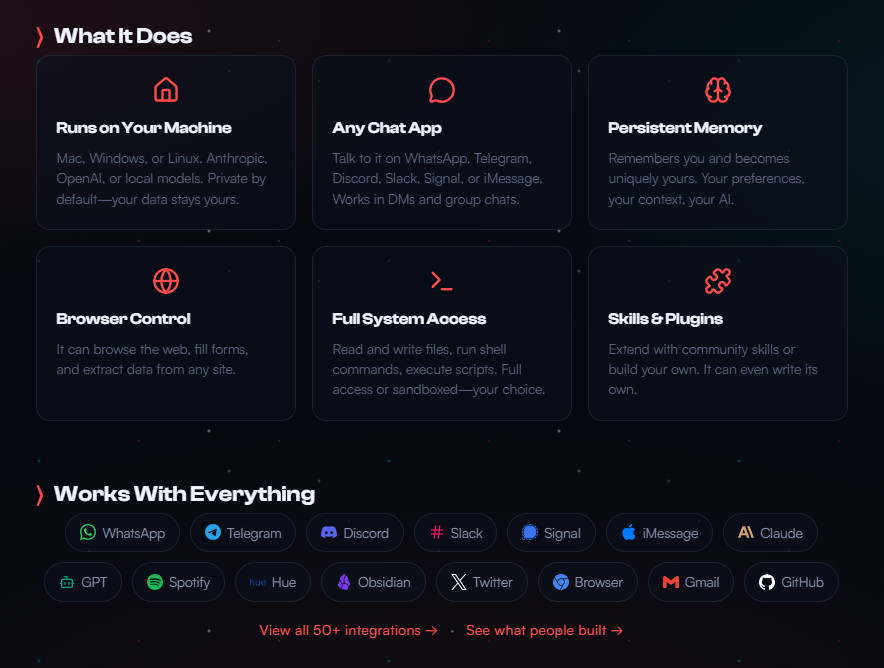Screen dimensions: 884x668
Task: Click the brain icon for Persistent Memory
Action: pyautogui.click(x=717, y=90)
